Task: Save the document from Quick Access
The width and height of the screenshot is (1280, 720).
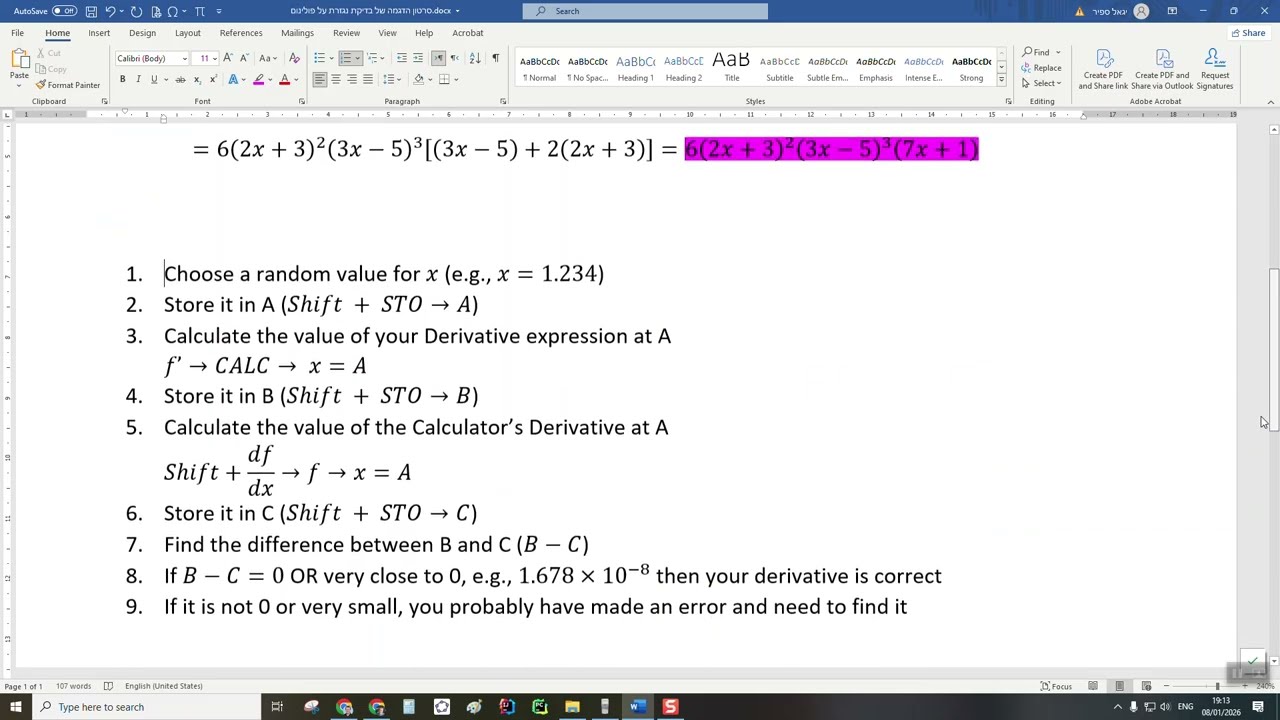Action: (x=91, y=11)
